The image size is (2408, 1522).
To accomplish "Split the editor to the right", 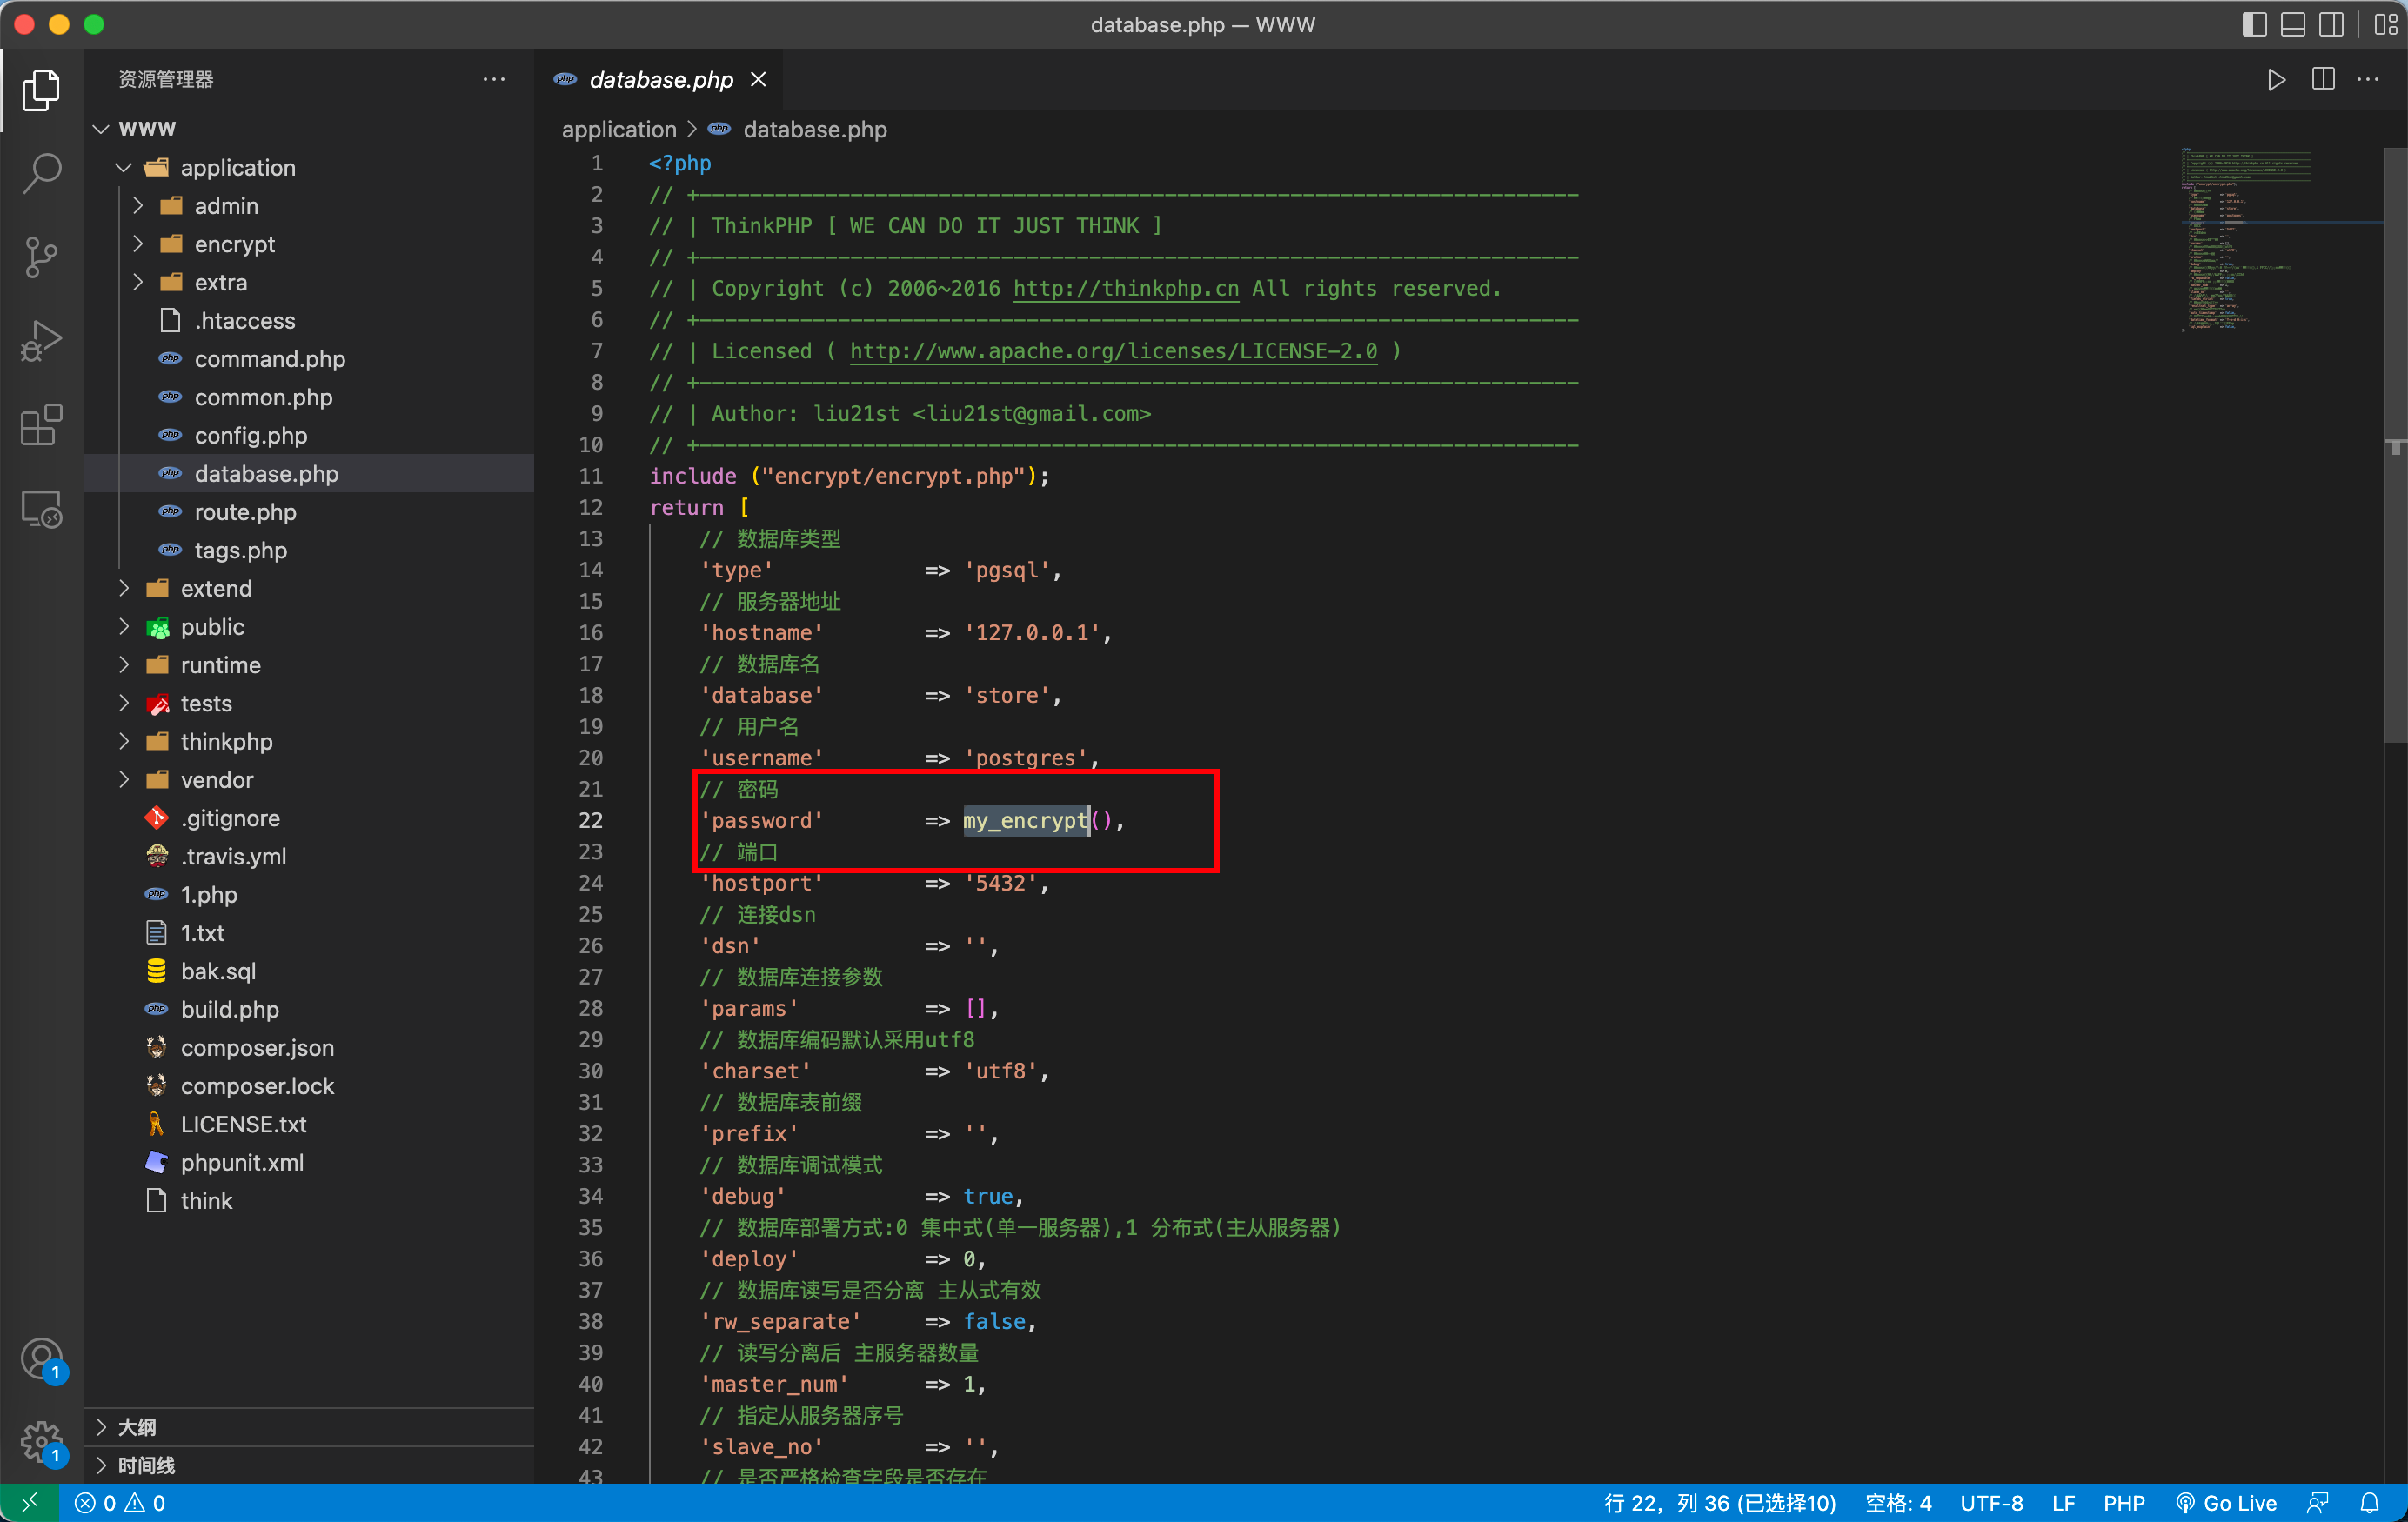I will click(x=2323, y=79).
